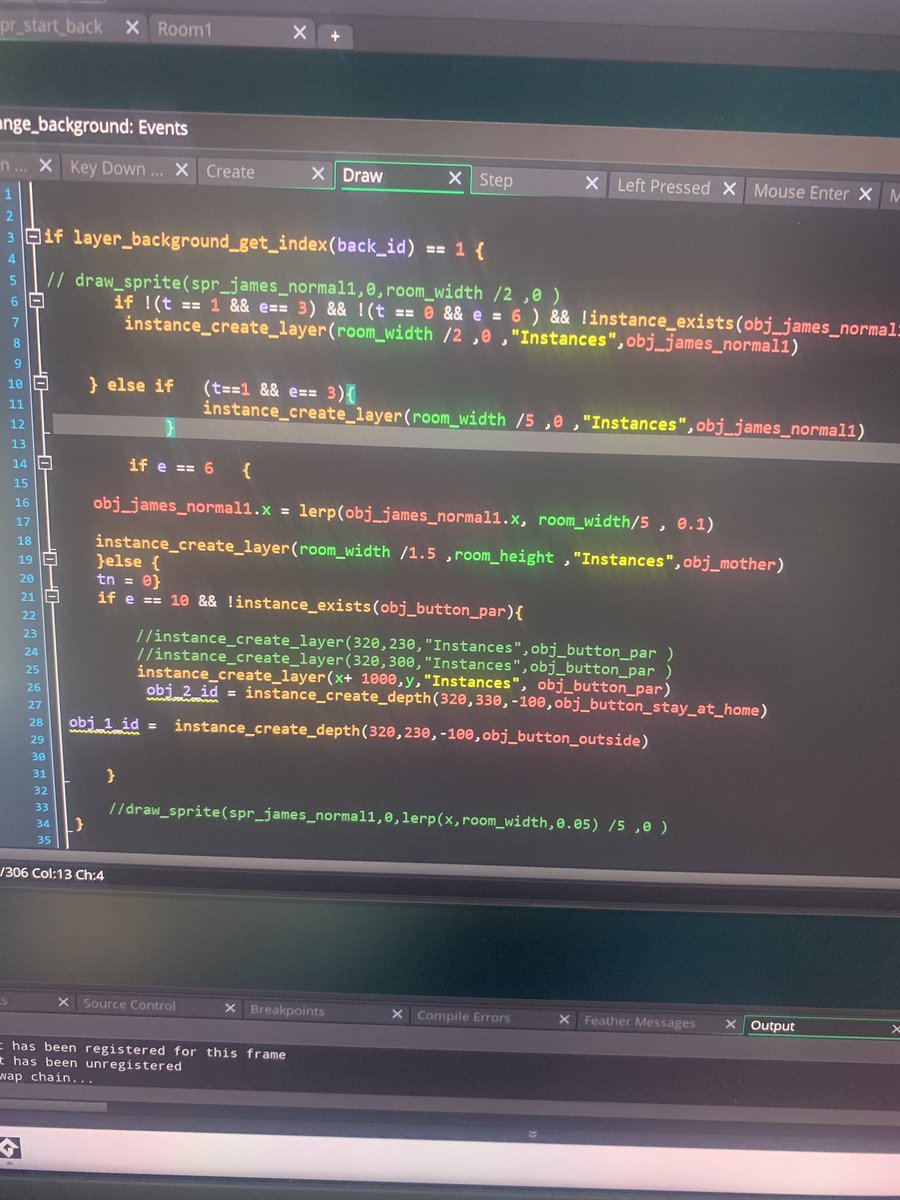Collapse the code fold at line 3

click(33, 238)
